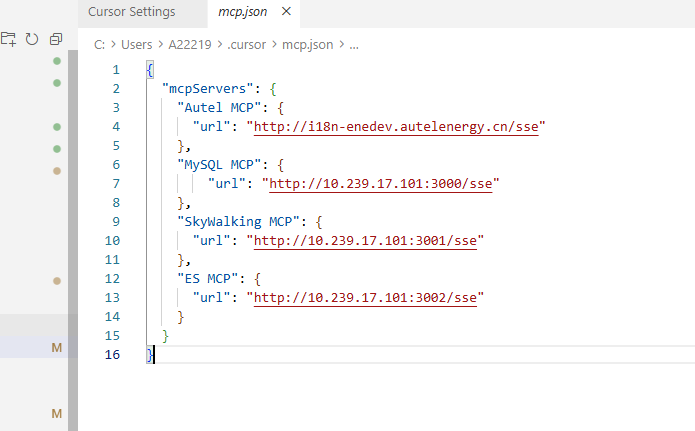Place cursor at closing brace on line 15
The image size is (695, 431).
click(x=165, y=336)
